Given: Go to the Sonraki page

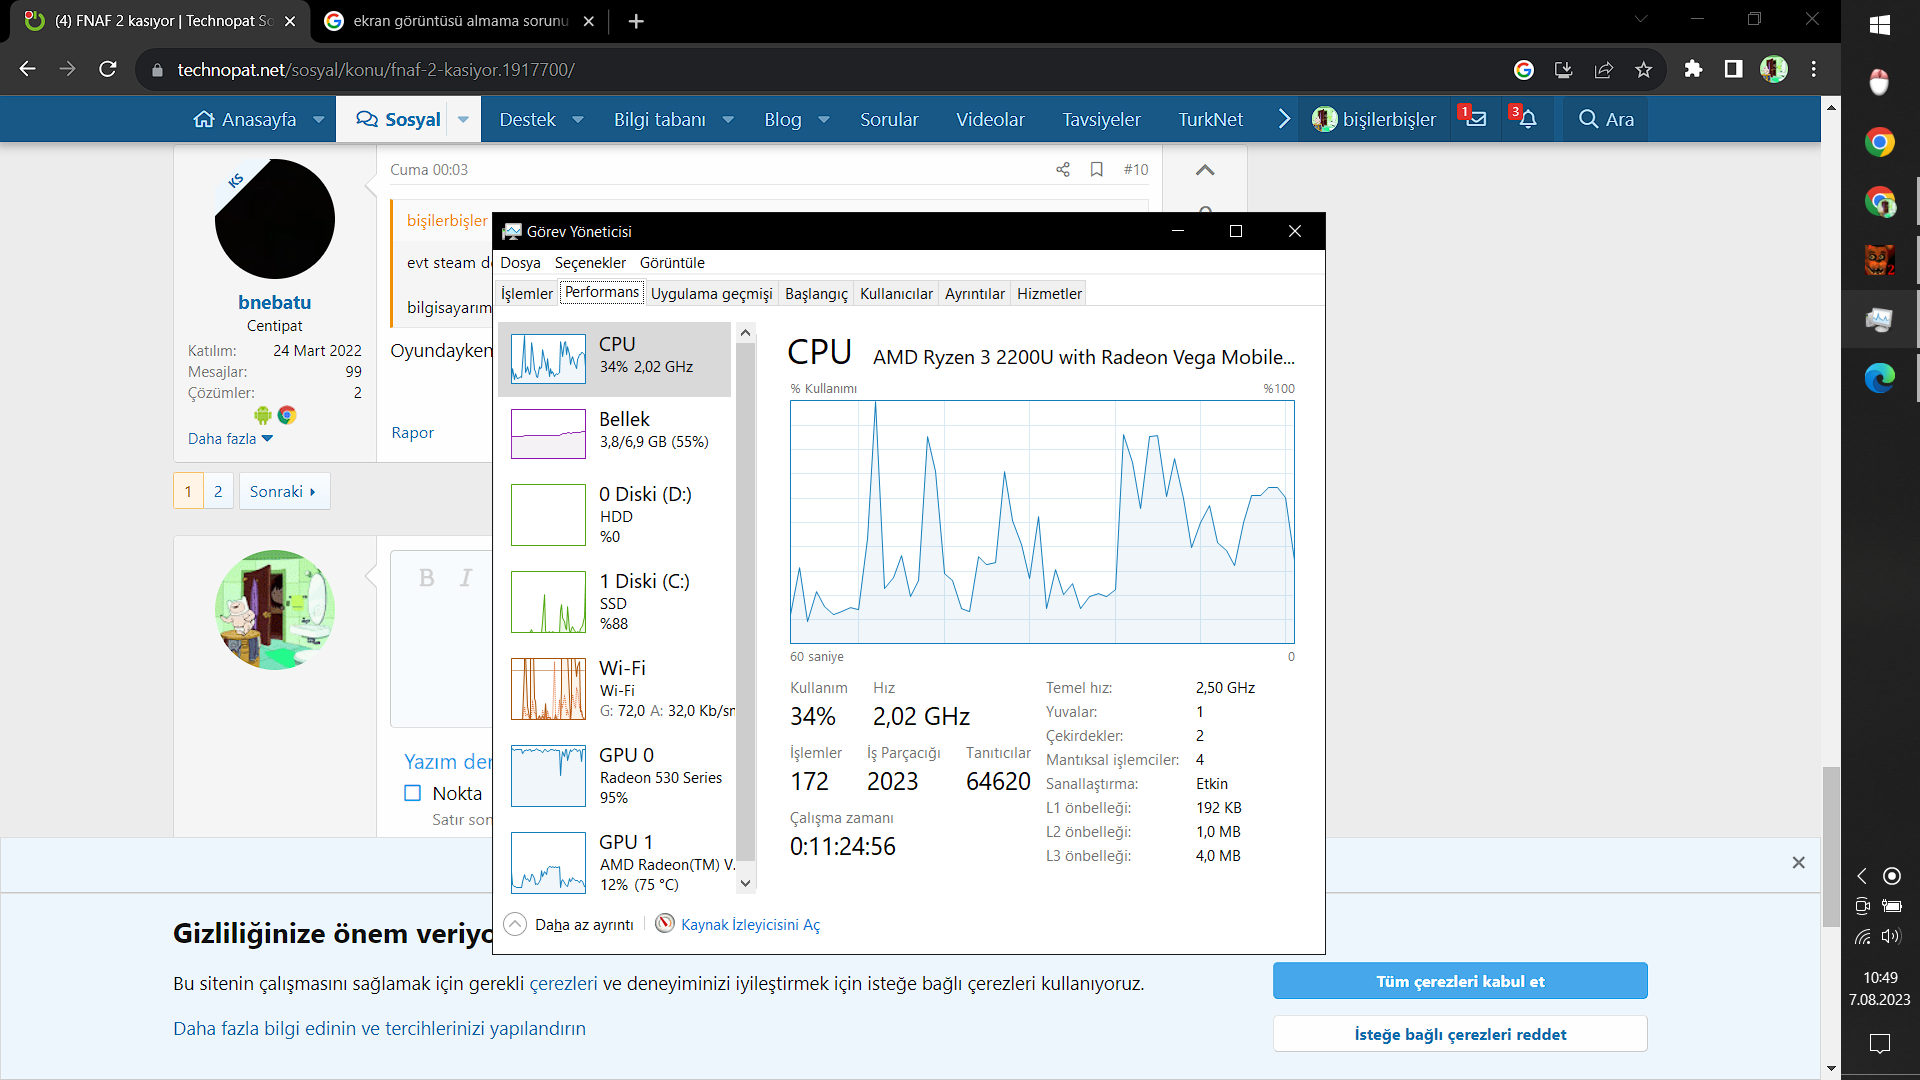Looking at the screenshot, I should (283, 491).
